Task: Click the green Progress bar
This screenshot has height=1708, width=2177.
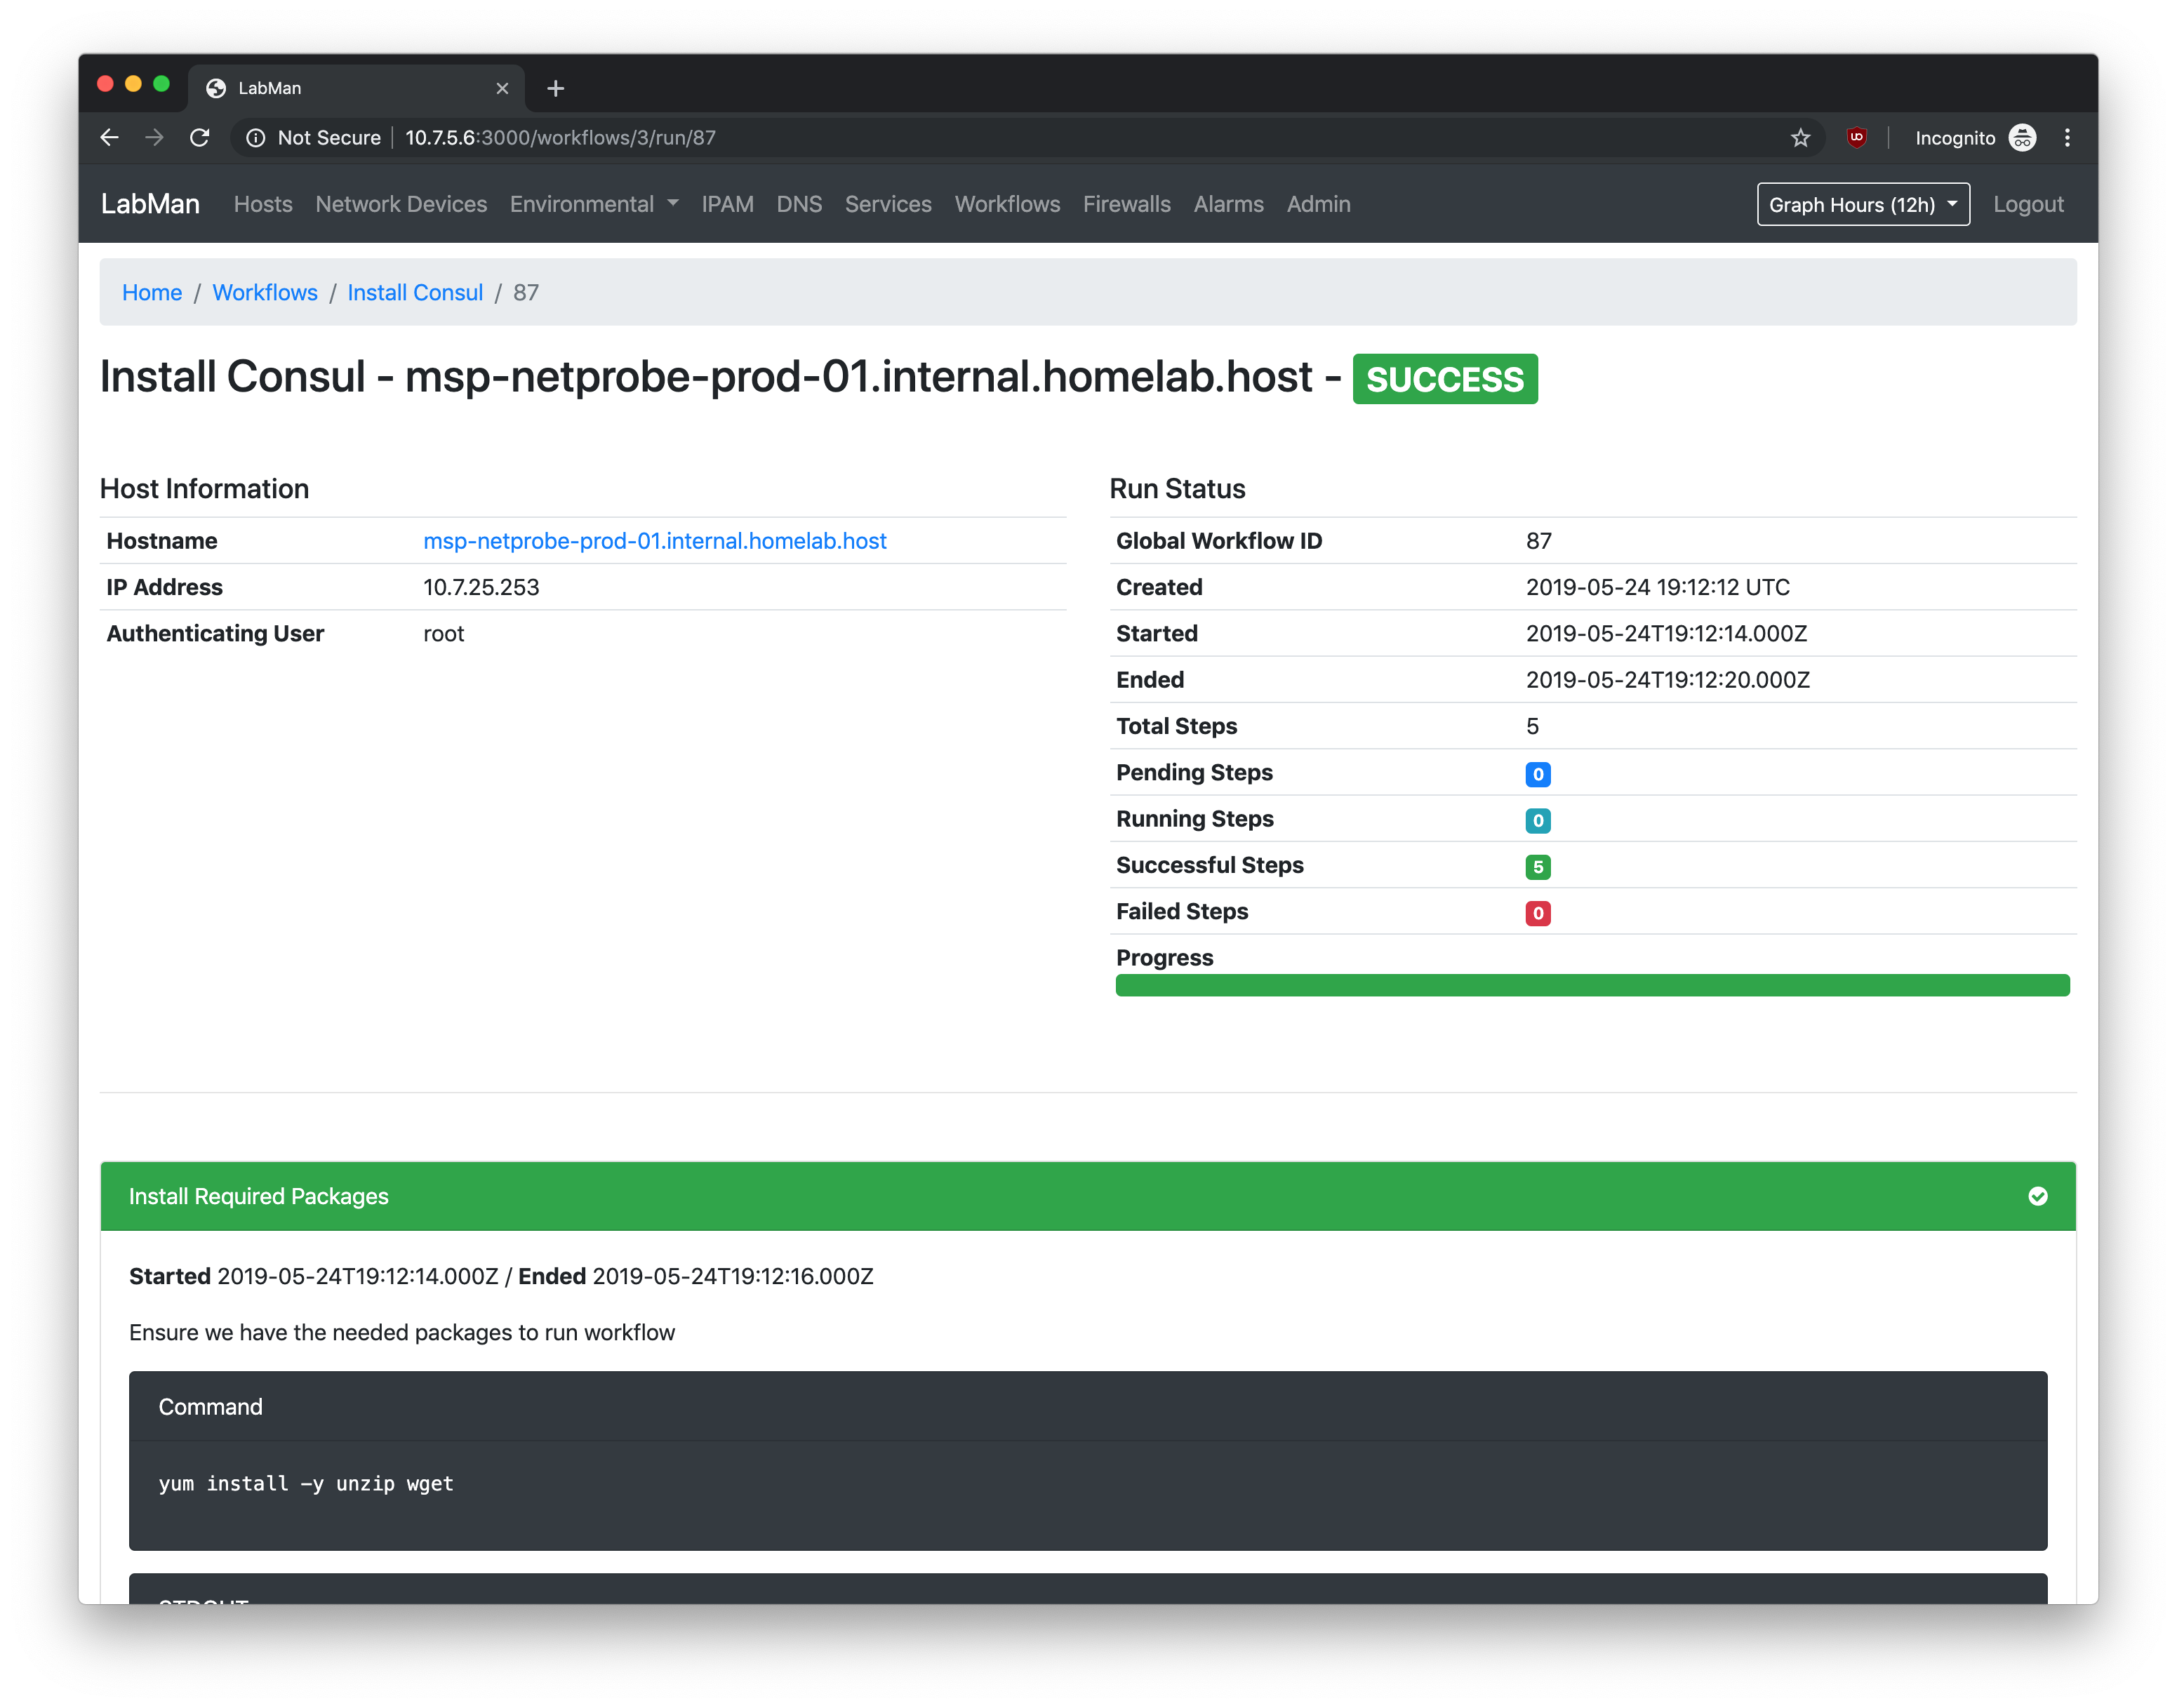Action: pyautogui.click(x=1591, y=985)
